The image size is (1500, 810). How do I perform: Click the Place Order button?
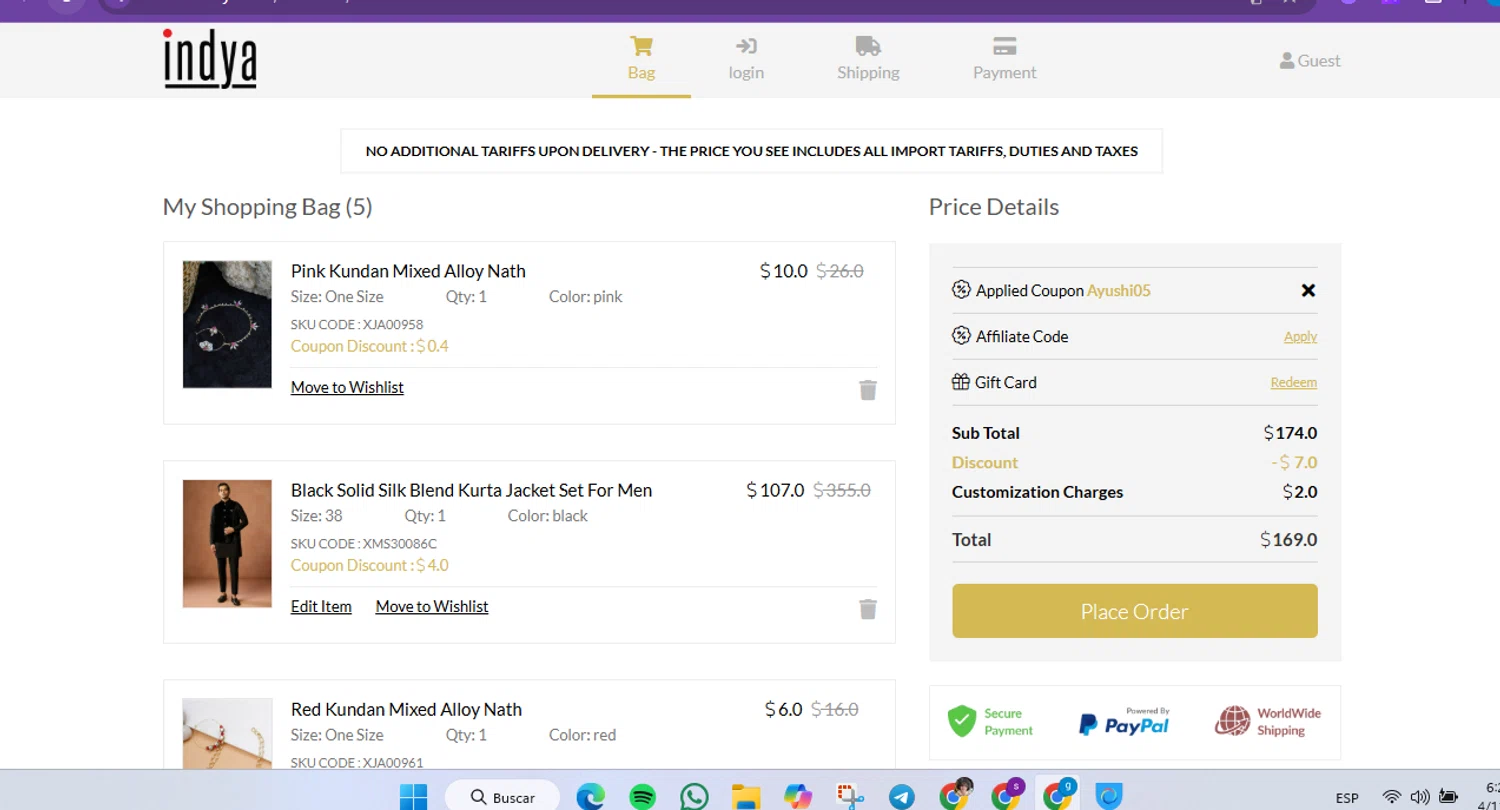pos(1135,611)
